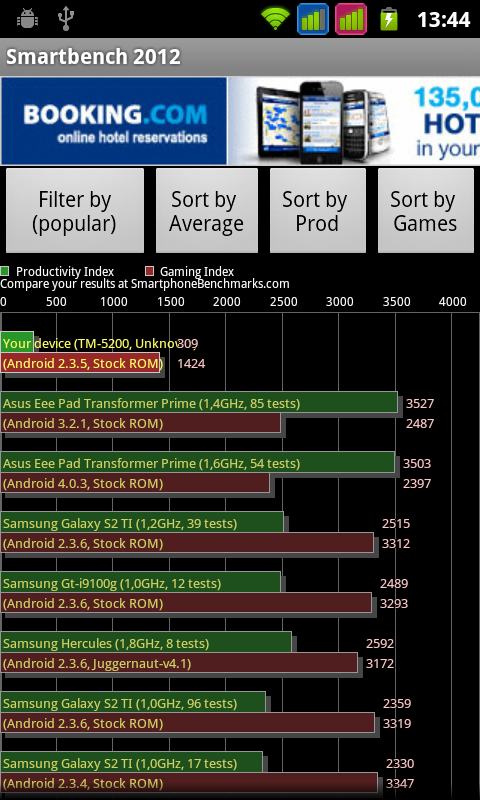Tap the Smartbench 2012 title
The width and height of the screenshot is (480, 800).
point(93,57)
